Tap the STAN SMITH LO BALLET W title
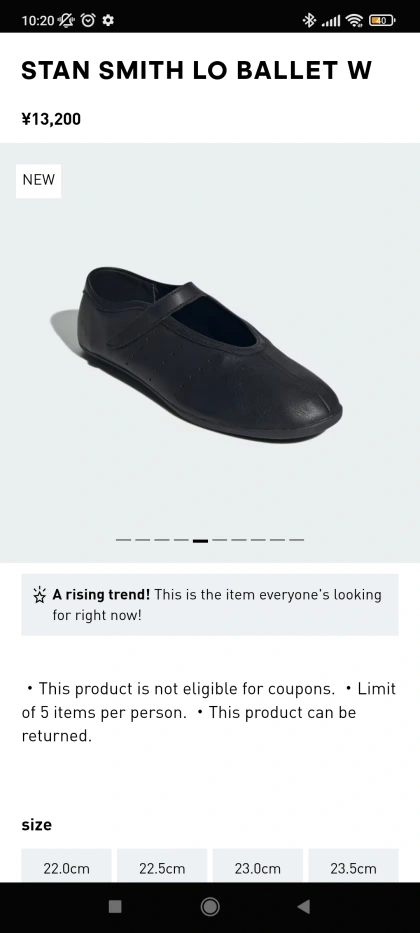The image size is (420, 933). pos(196,71)
